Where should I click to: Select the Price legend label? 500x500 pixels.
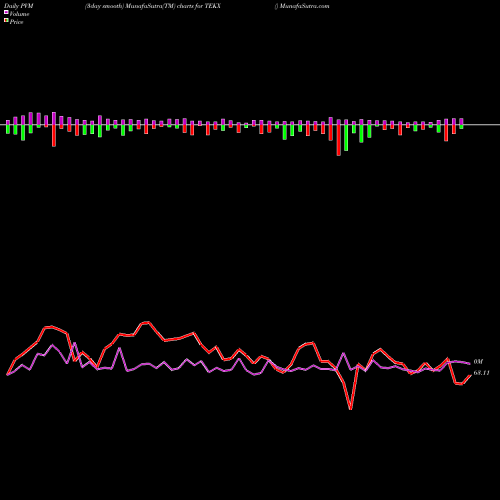[x=16, y=22]
